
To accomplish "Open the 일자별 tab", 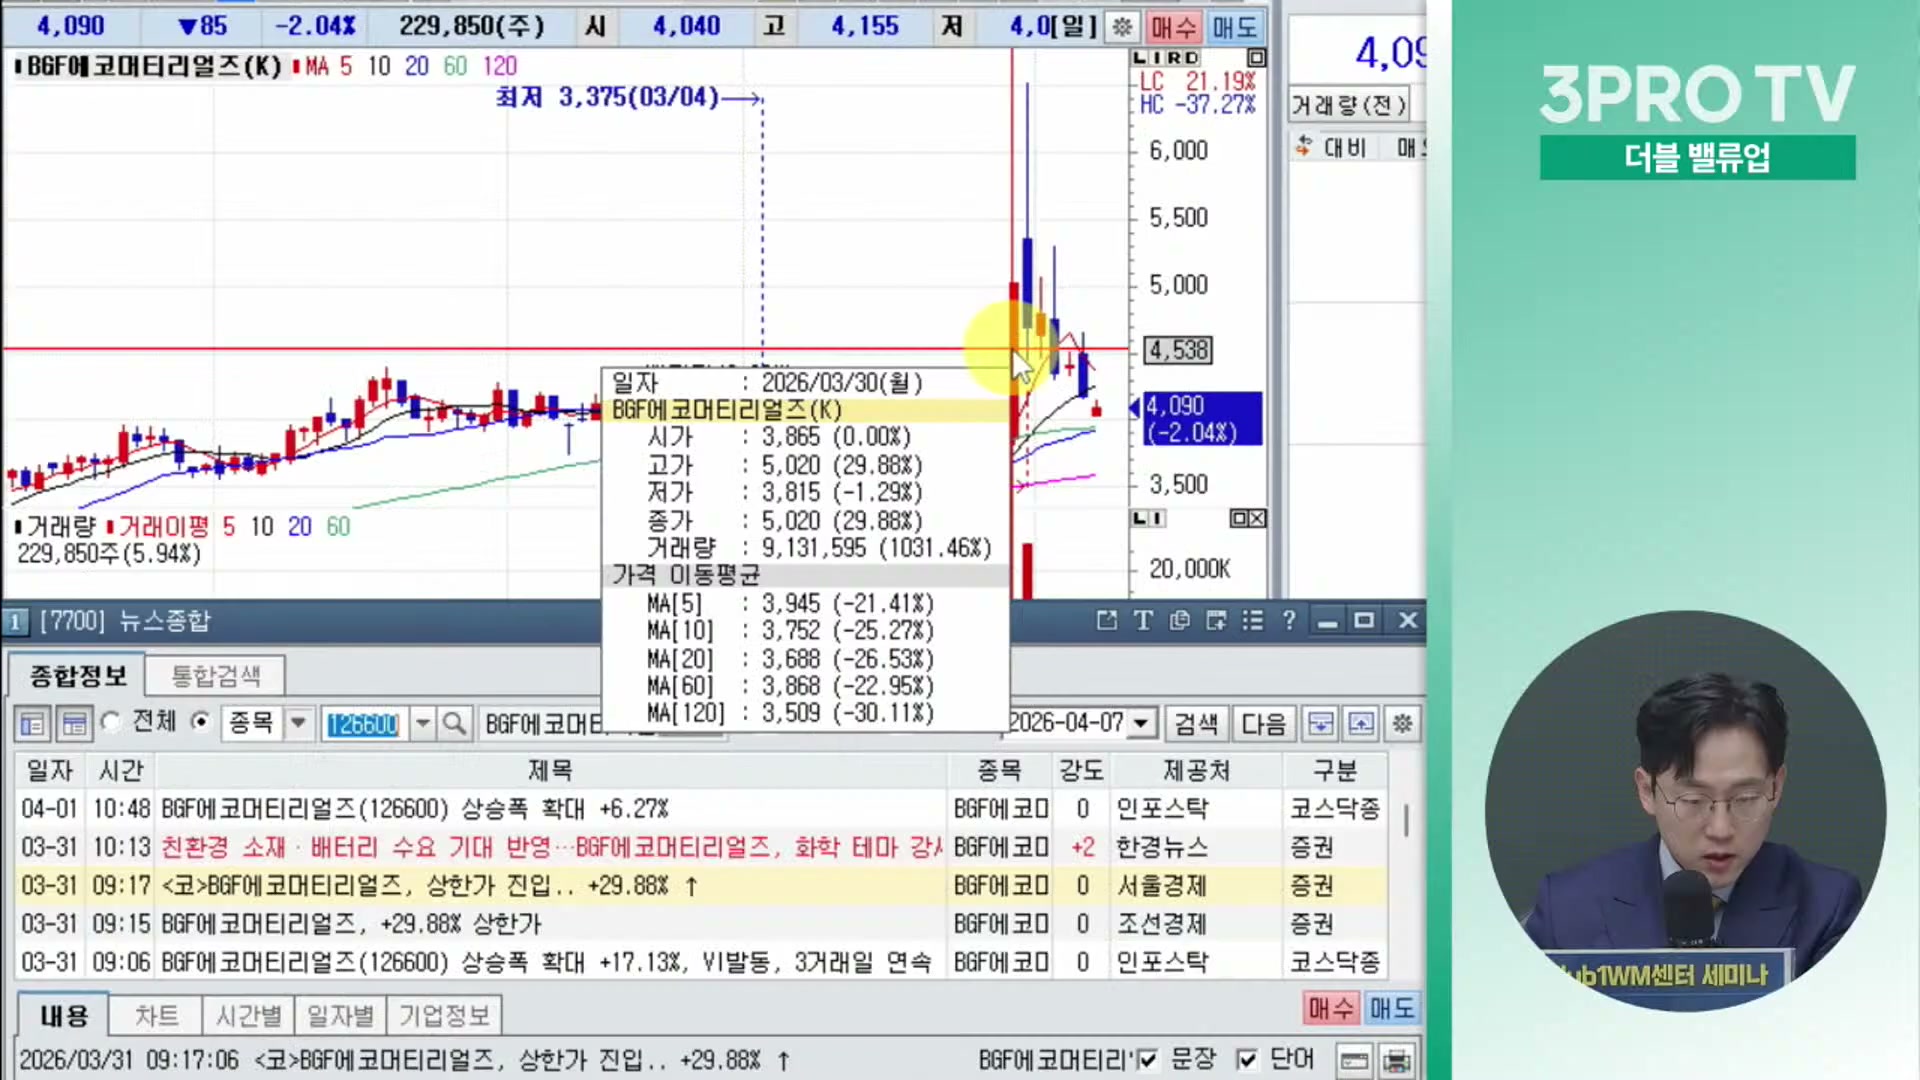I will pos(340,1016).
